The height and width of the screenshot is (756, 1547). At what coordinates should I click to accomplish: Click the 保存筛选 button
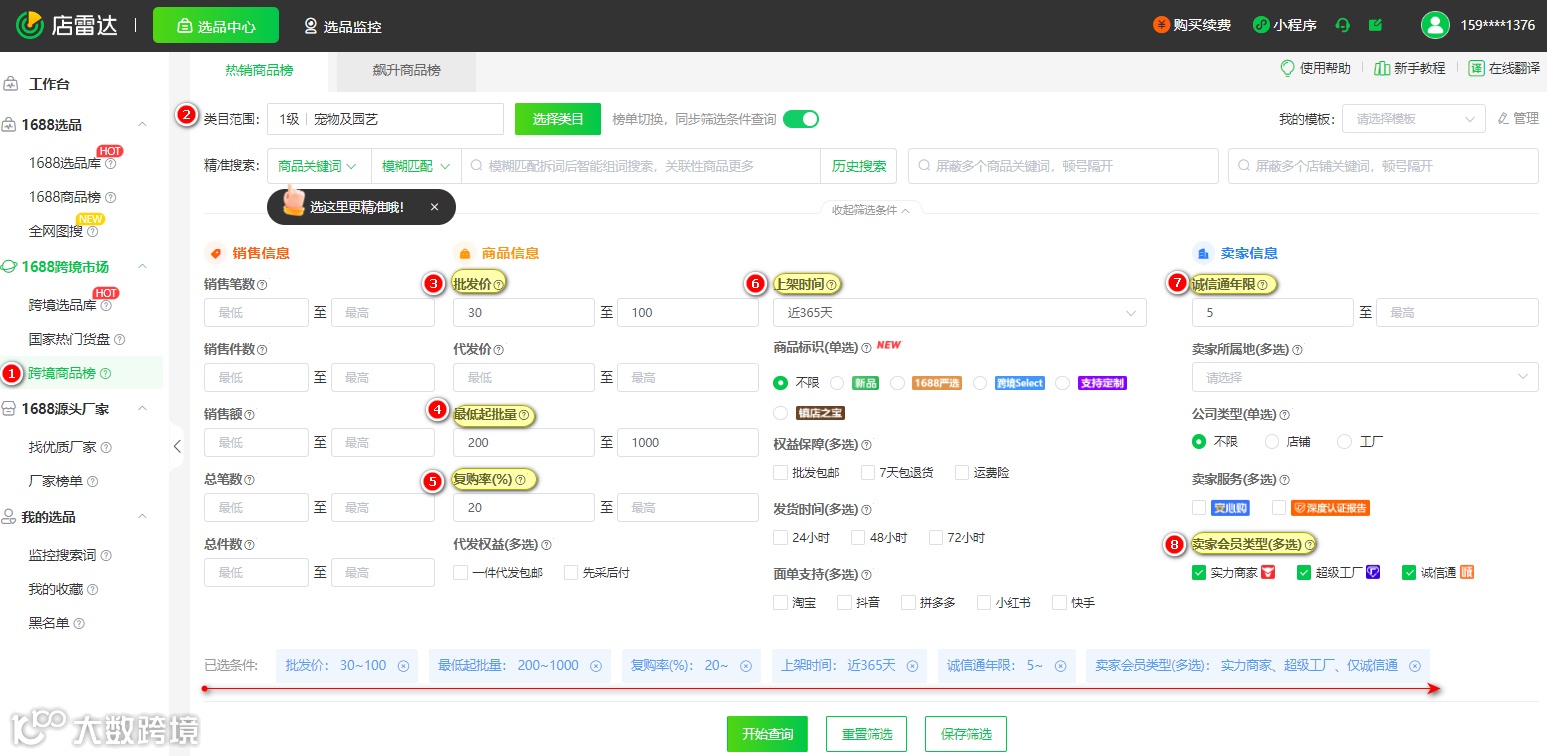tap(966, 734)
